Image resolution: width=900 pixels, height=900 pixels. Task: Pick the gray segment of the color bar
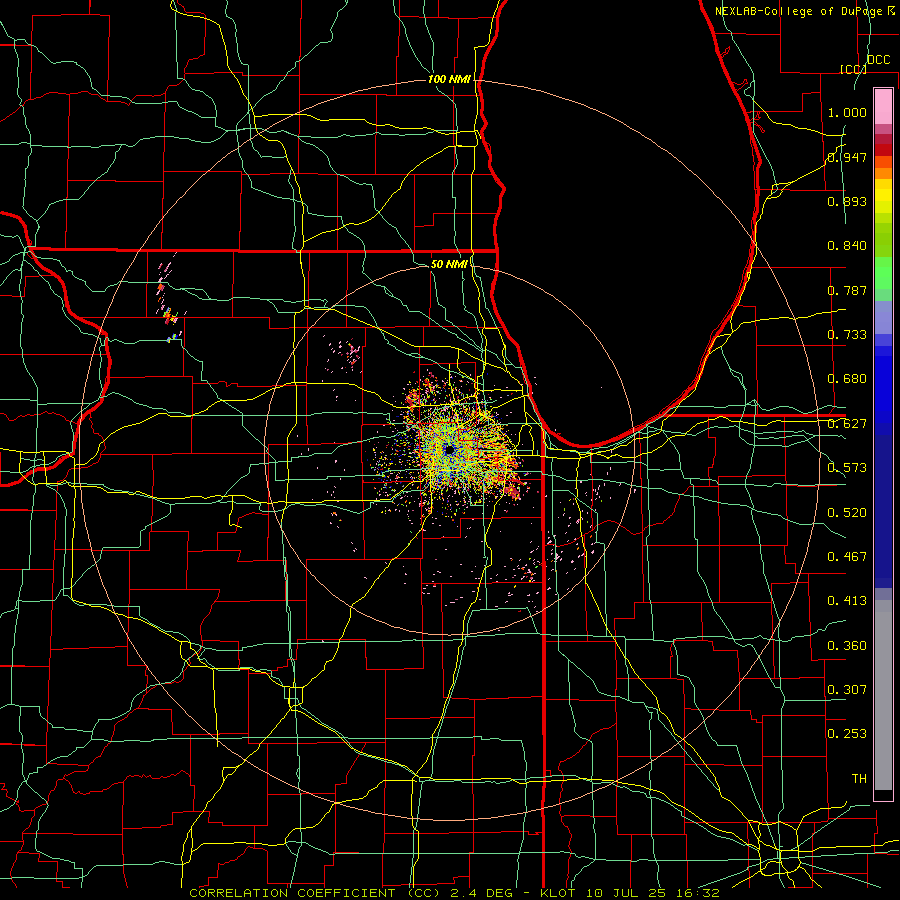click(883, 695)
